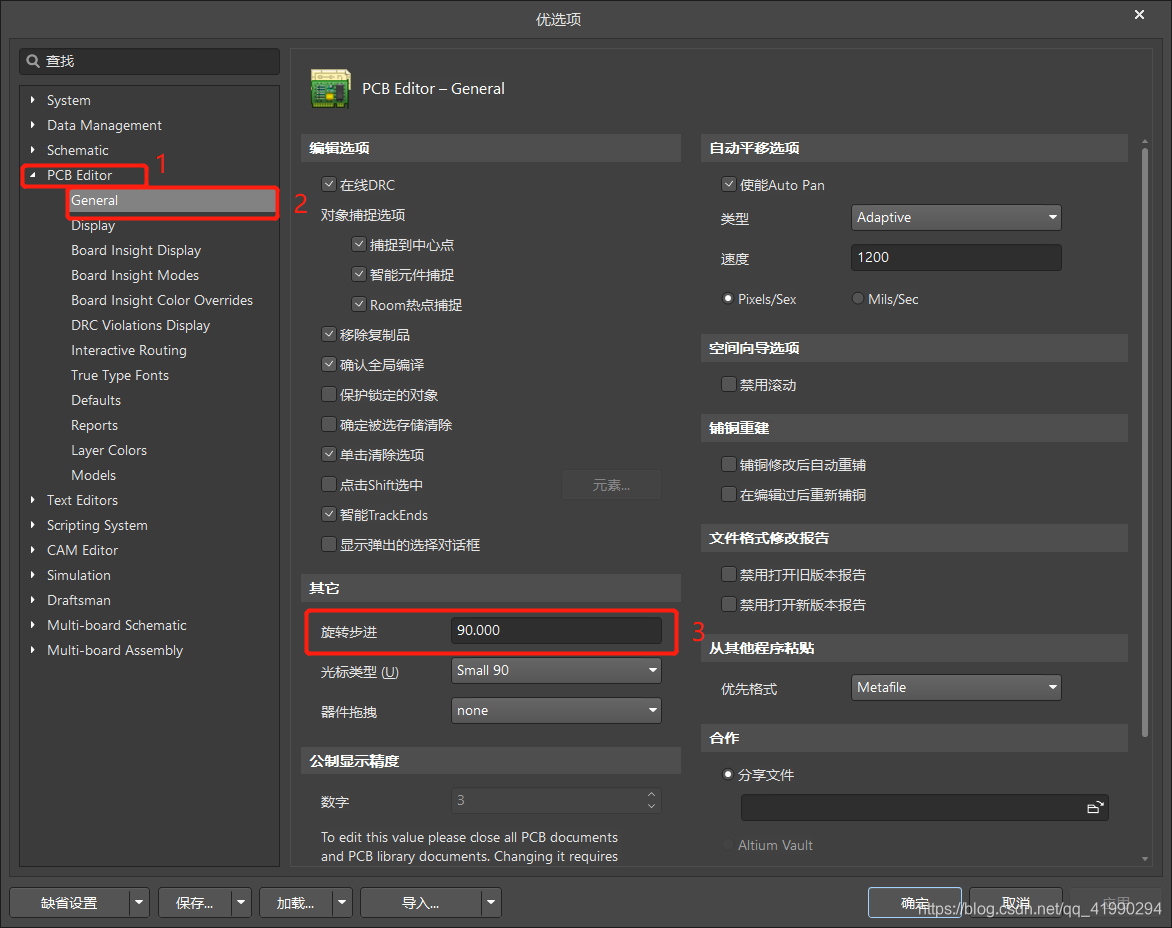Click dropdown arrow next to 缺省设置
Image resolution: width=1172 pixels, height=928 pixels.
pyautogui.click(x=139, y=903)
